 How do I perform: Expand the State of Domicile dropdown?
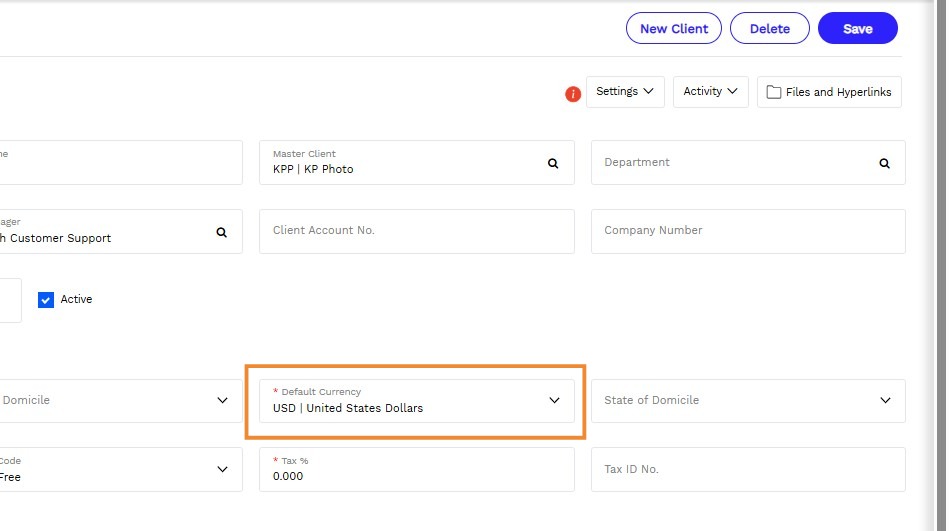[748, 401]
